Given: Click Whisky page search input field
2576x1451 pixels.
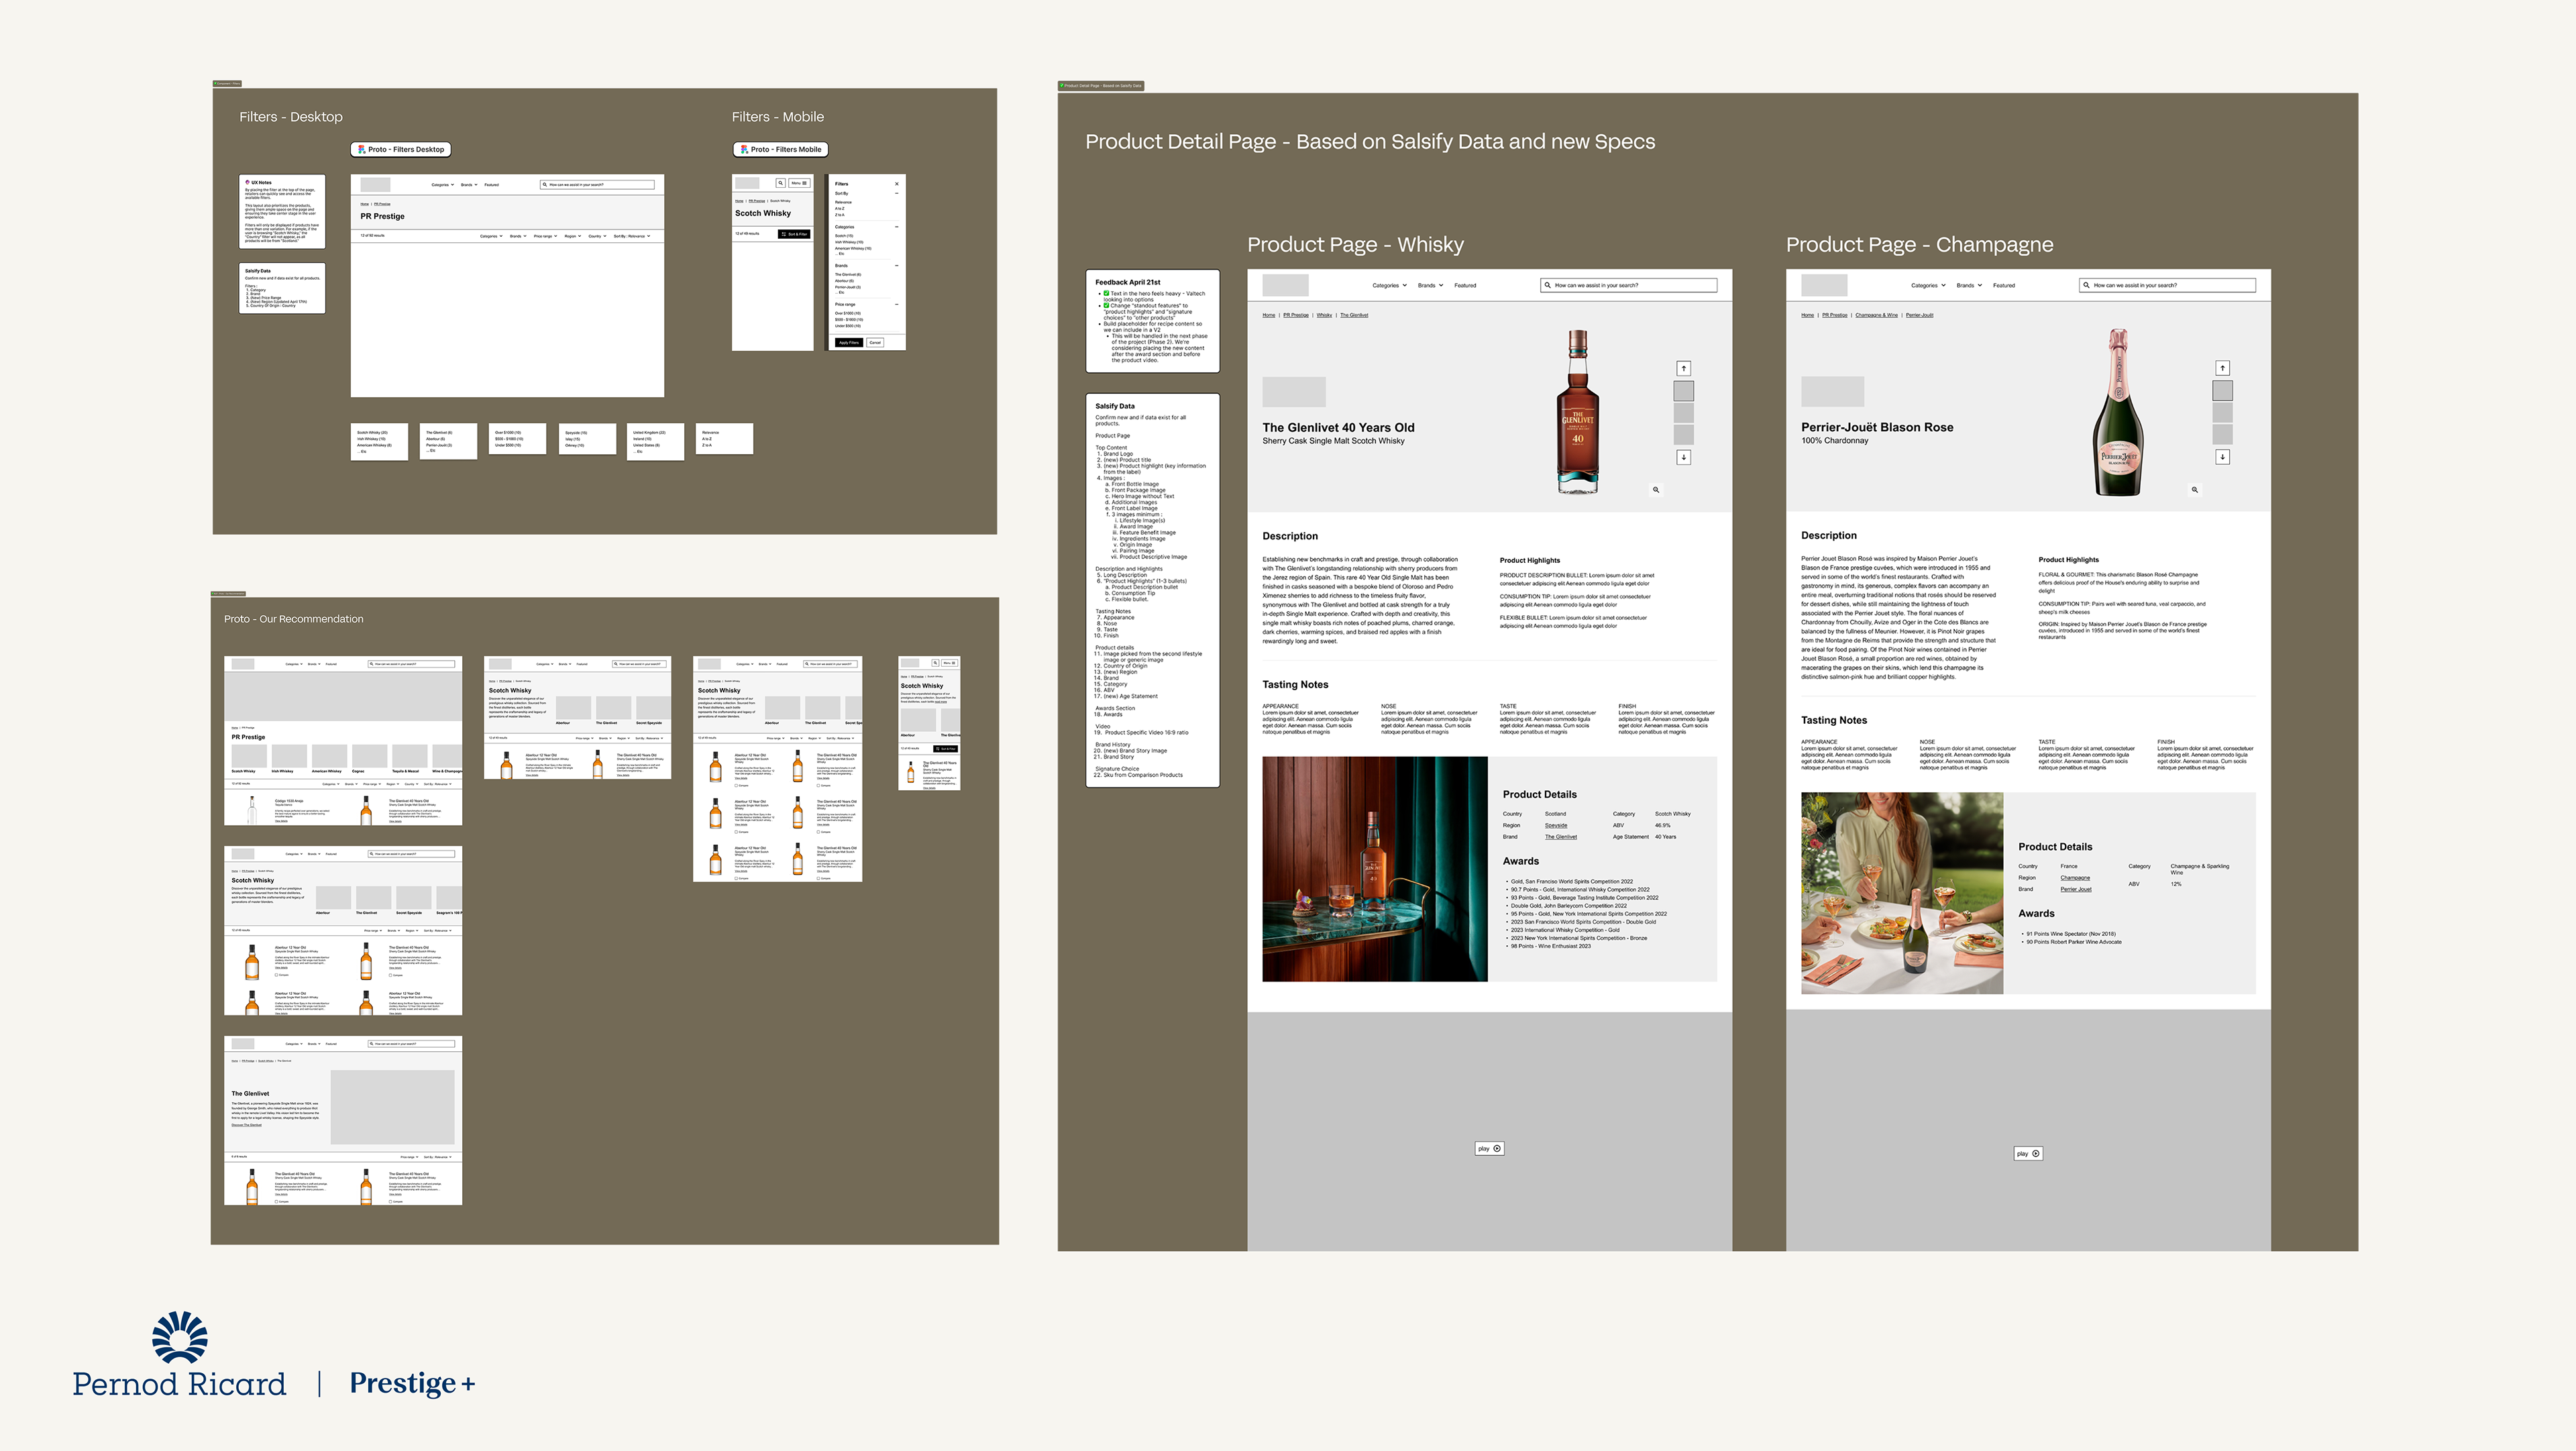Looking at the screenshot, I should (x=1630, y=286).
